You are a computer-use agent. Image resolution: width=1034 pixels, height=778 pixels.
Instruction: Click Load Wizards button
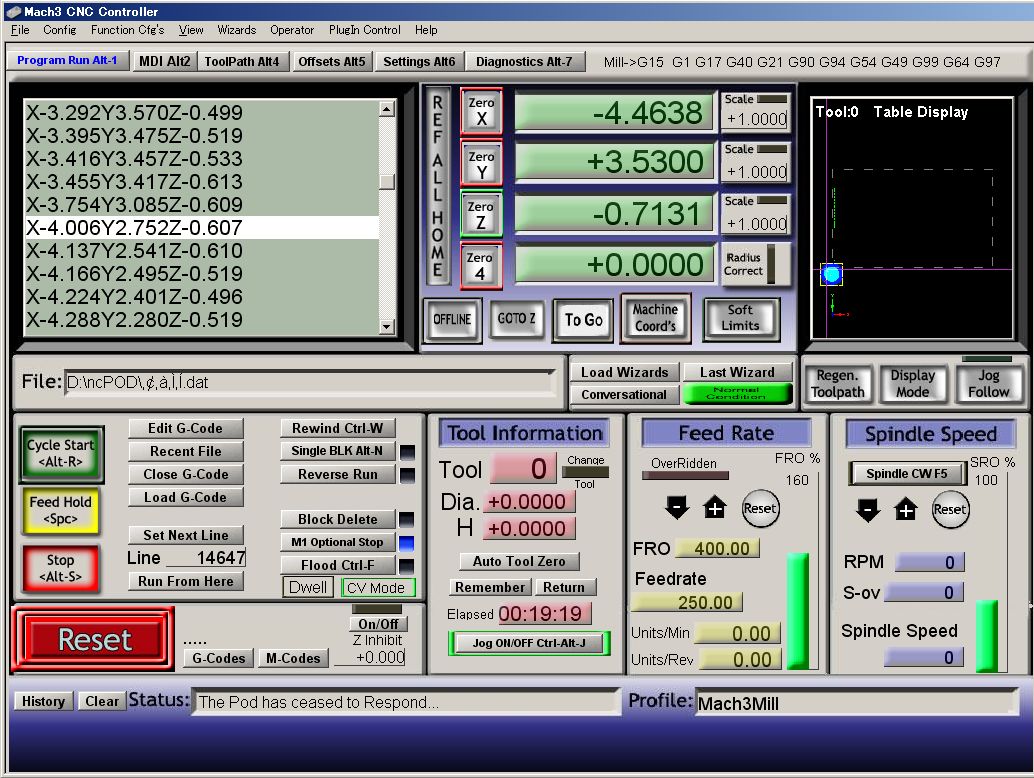pyautogui.click(x=624, y=372)
